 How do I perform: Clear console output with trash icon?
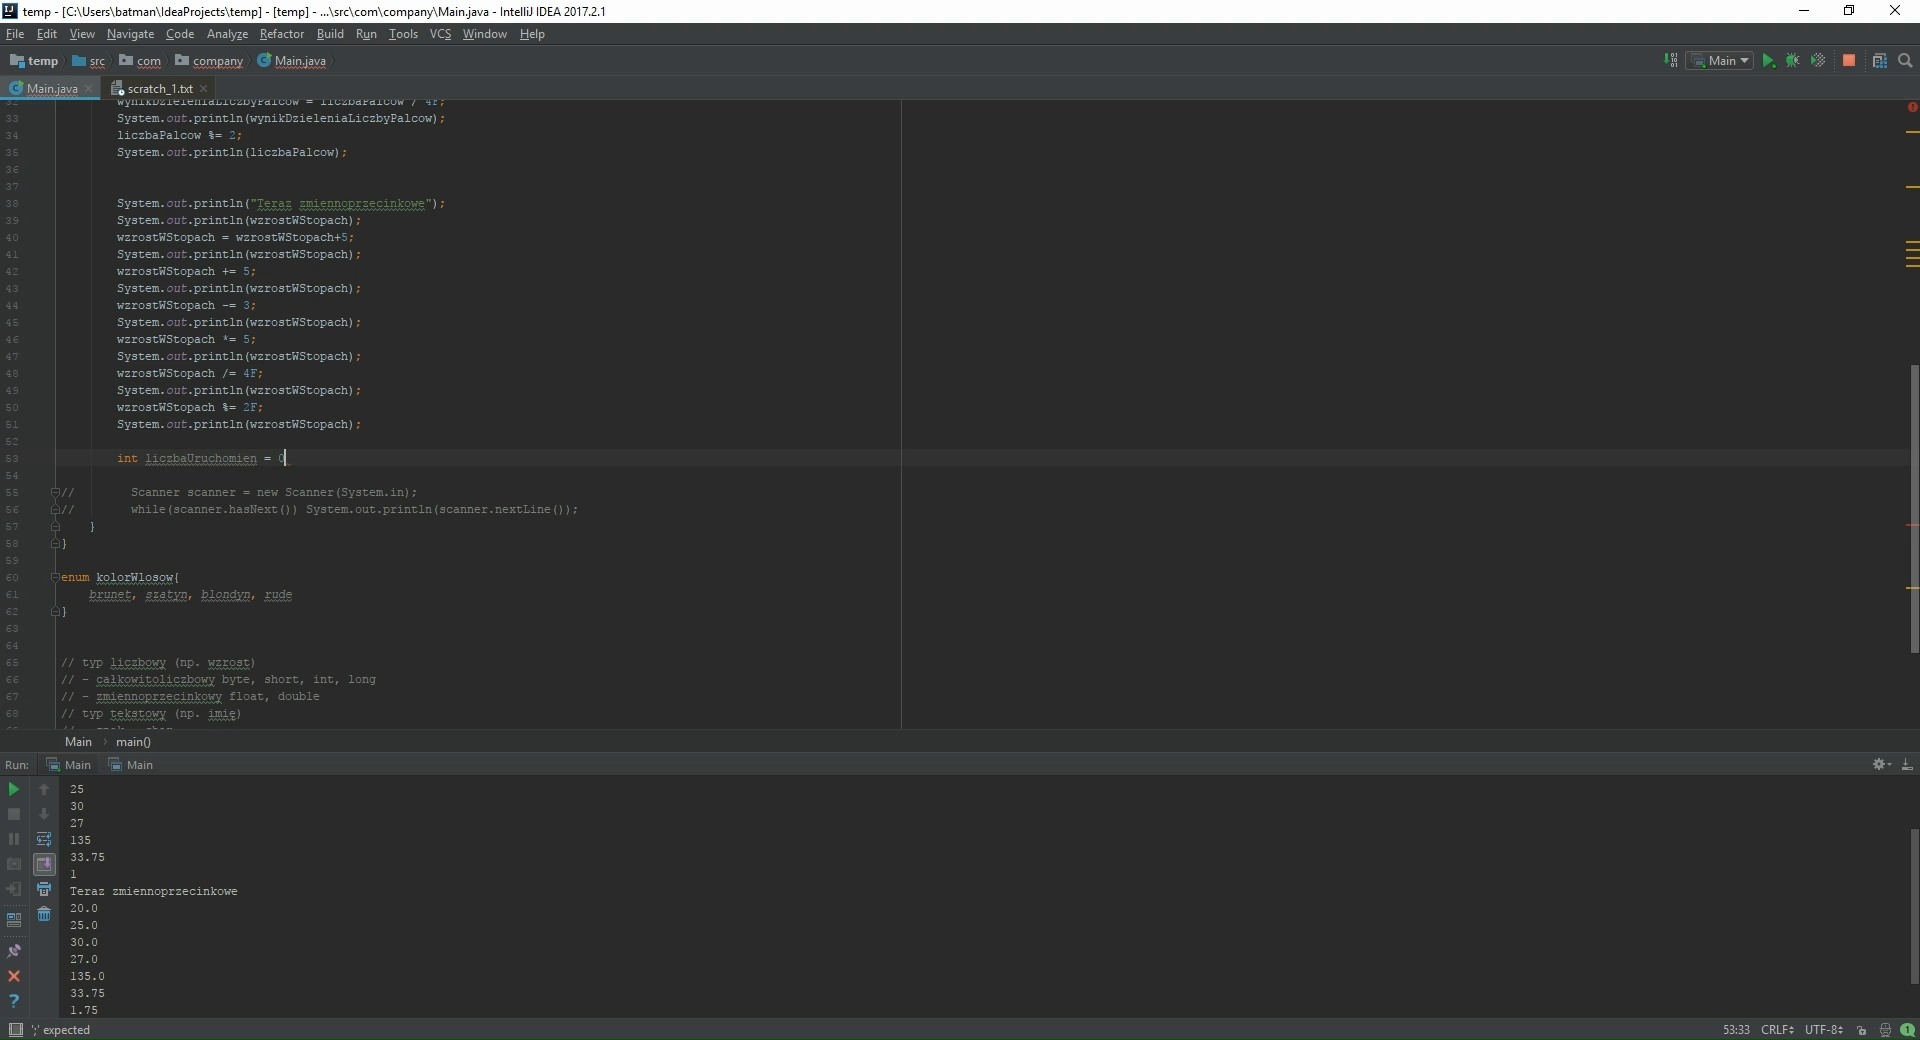[x=44, y=914]
